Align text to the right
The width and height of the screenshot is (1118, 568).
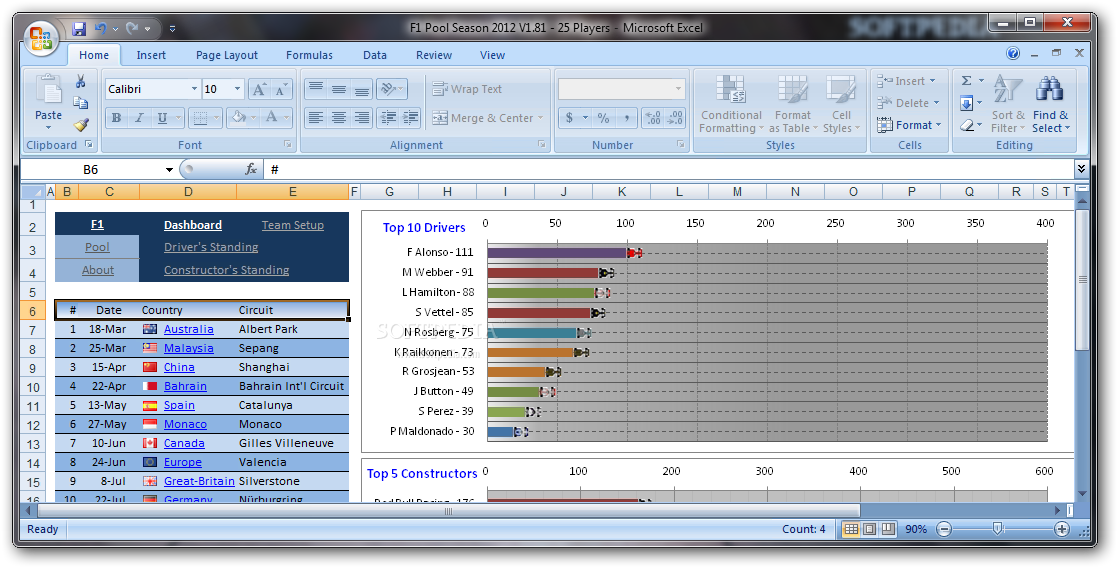pyautogui.click(x=361, y=118)
